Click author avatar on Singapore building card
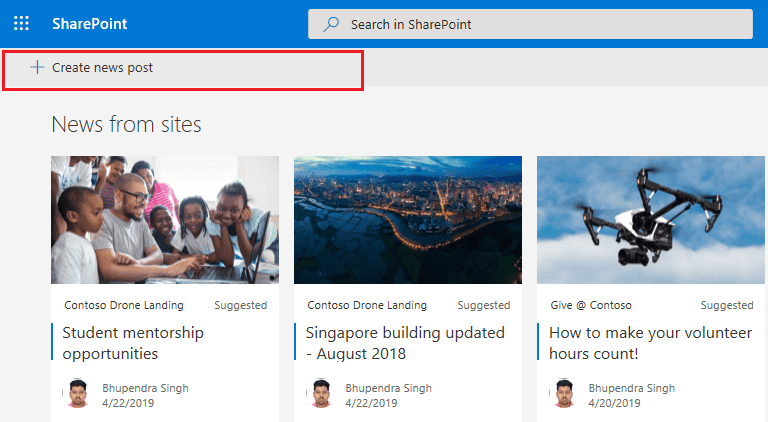Viewport: 768px width, 422px height. [320, 394]
